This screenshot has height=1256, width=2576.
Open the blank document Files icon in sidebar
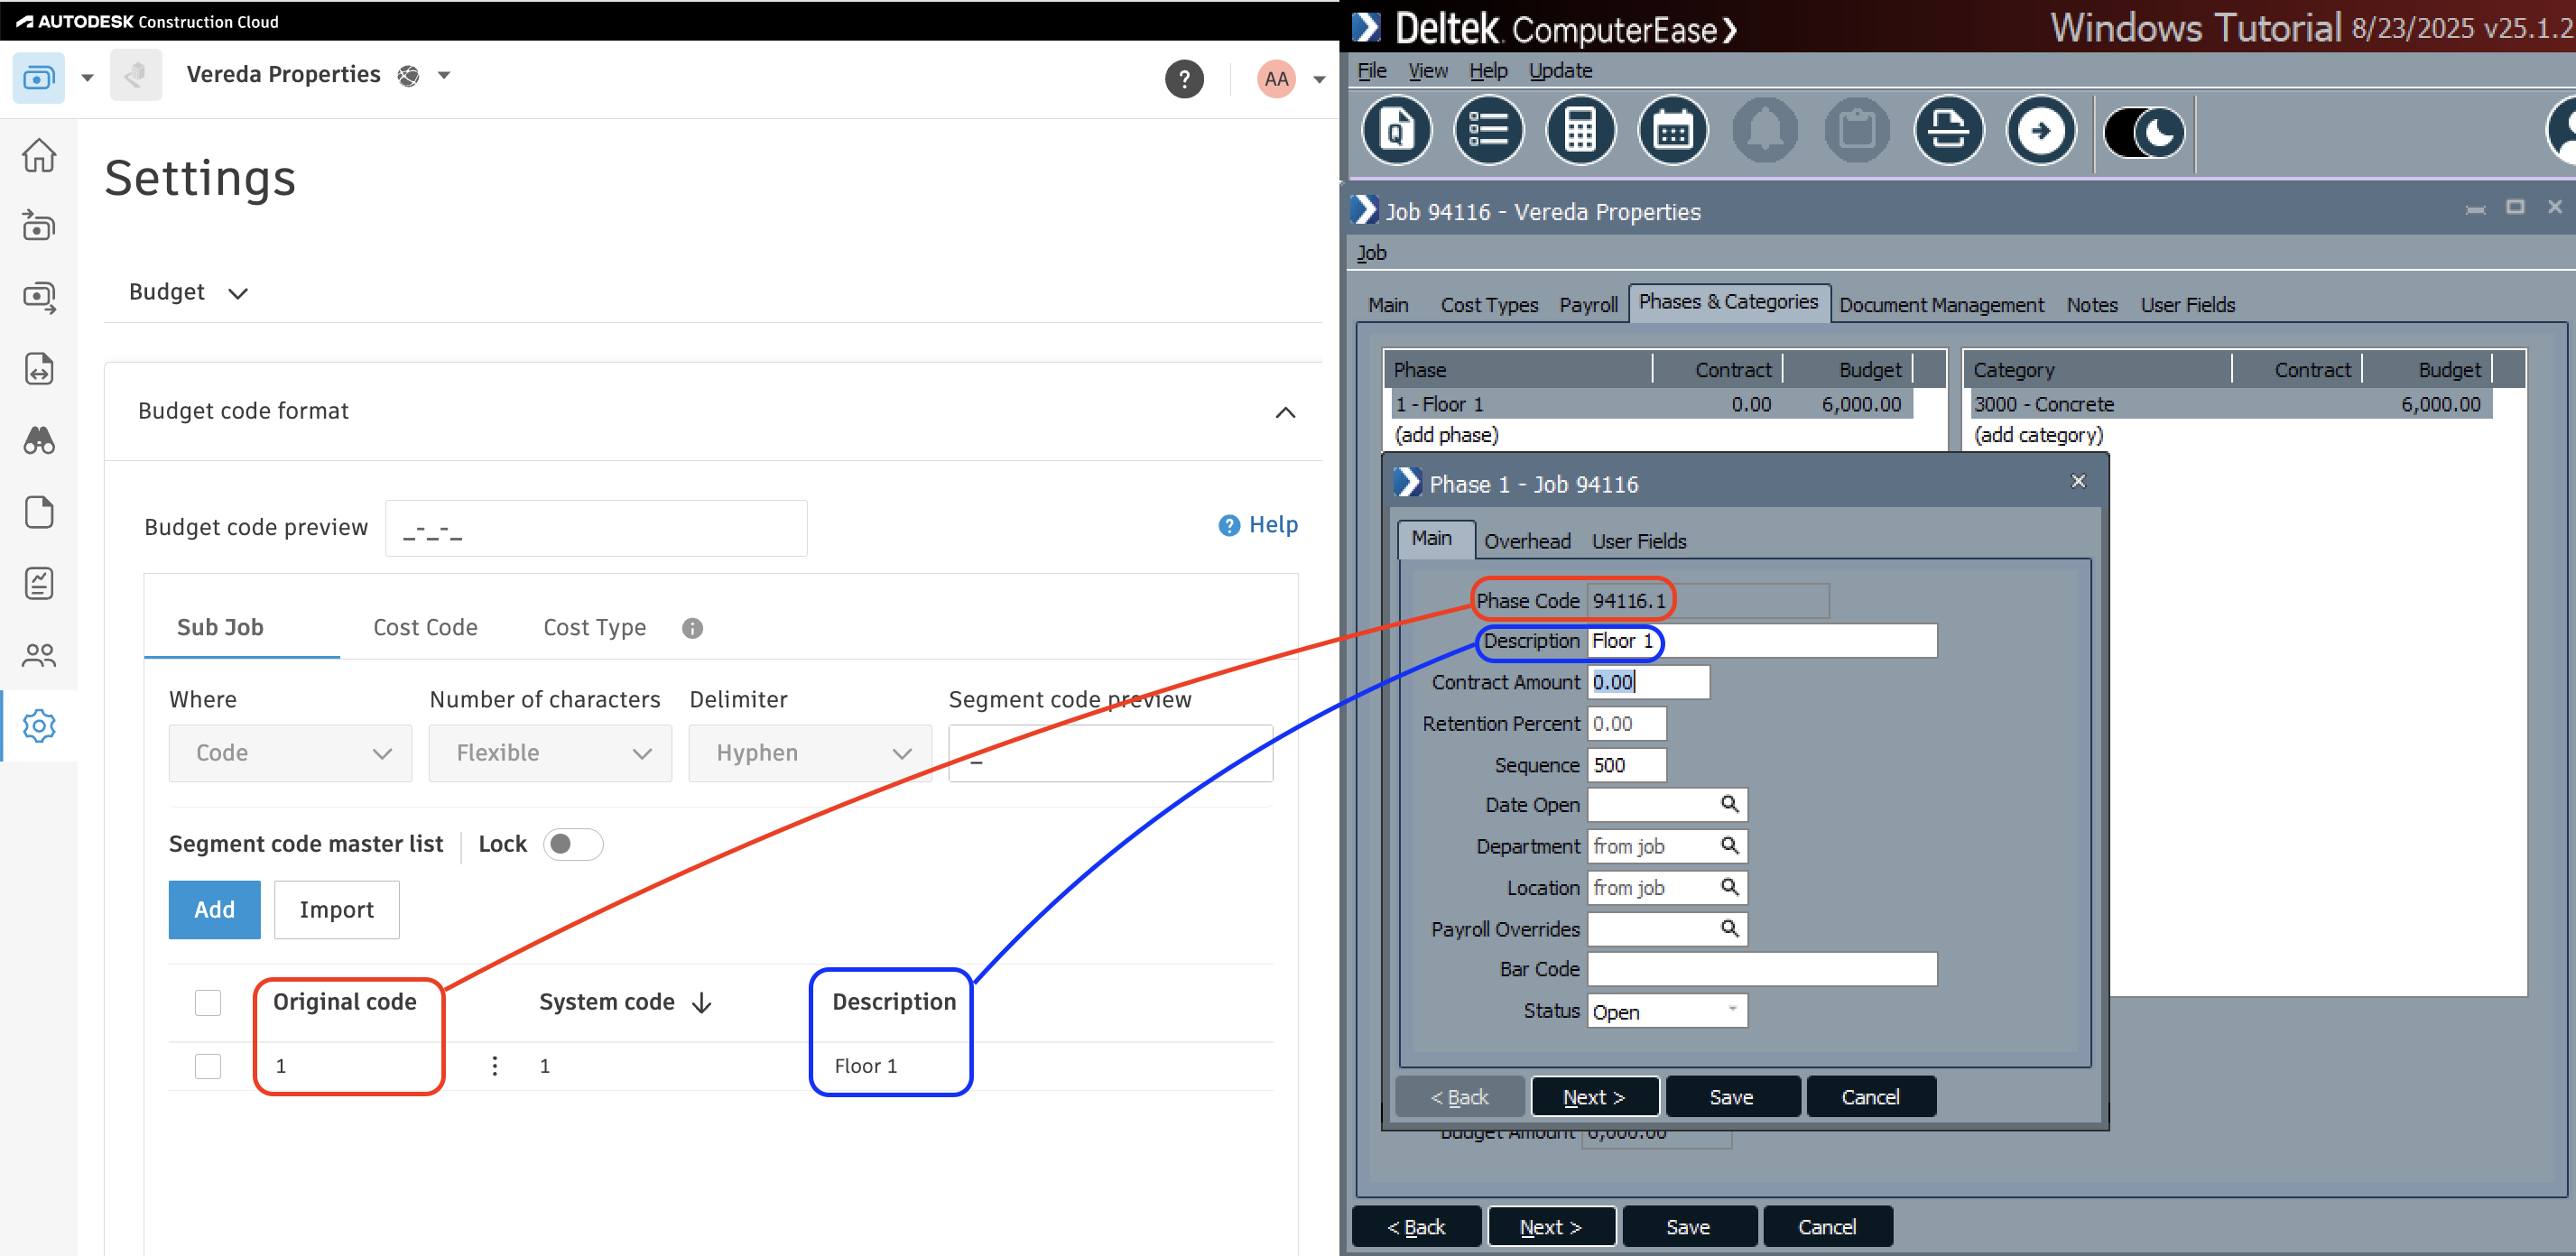[39, 512]
